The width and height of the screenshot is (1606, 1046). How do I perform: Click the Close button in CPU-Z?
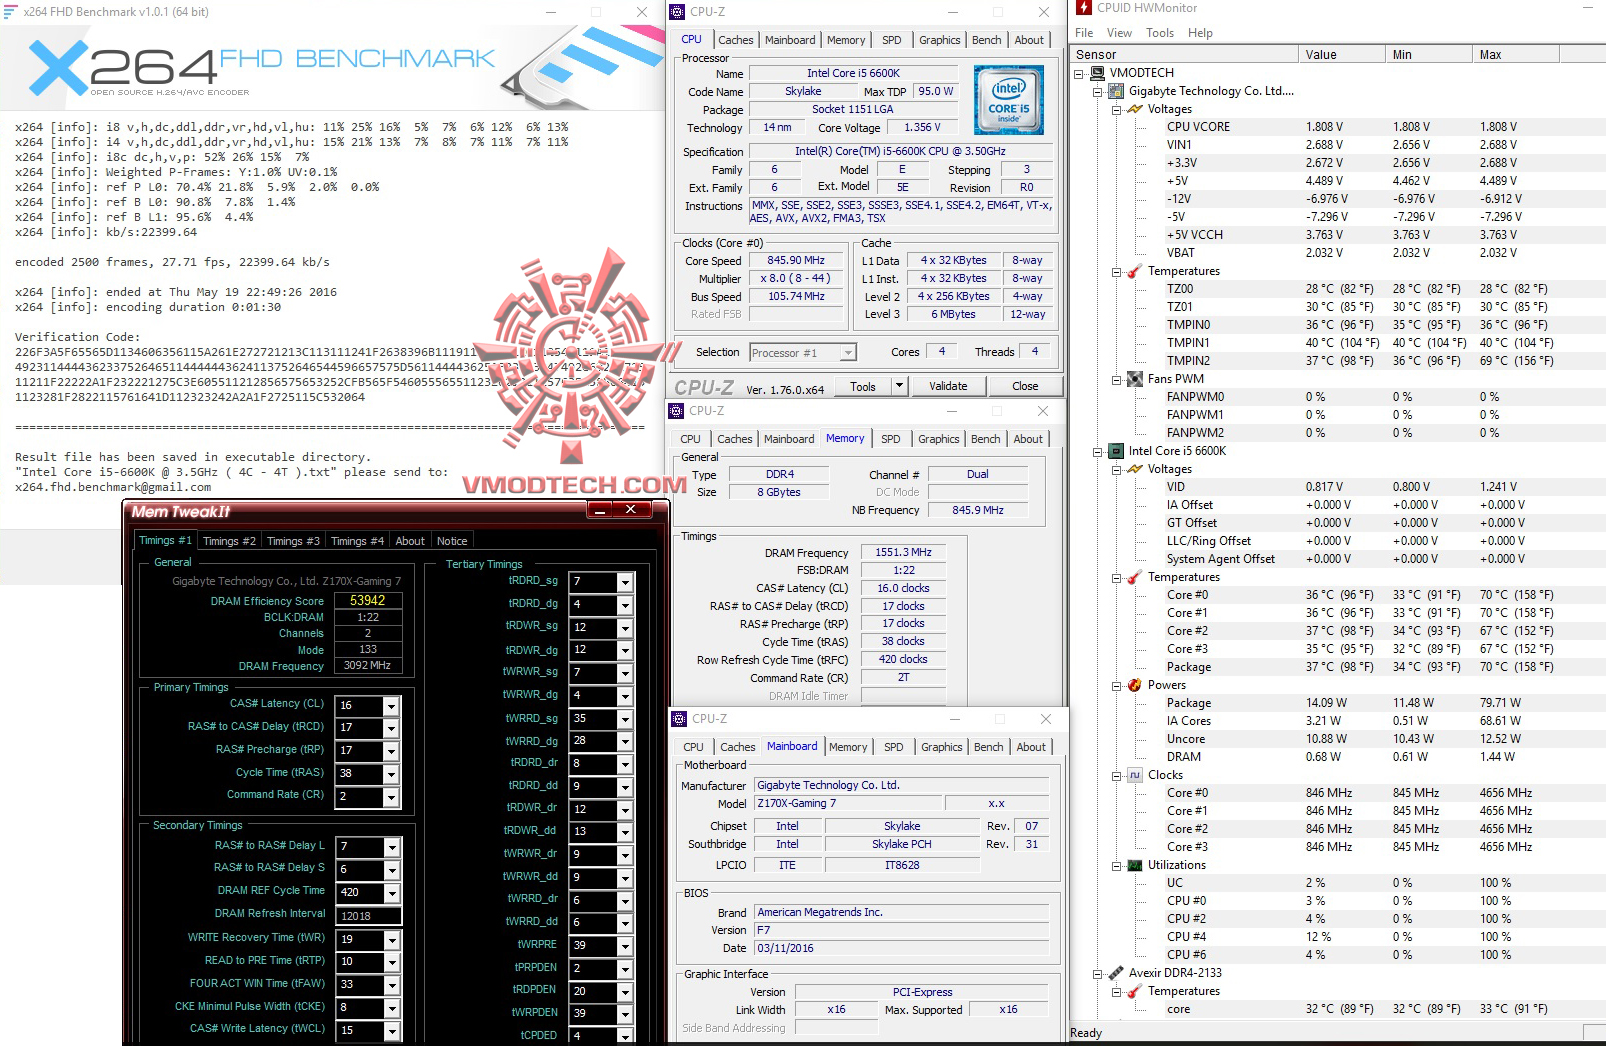[1025, 386]
